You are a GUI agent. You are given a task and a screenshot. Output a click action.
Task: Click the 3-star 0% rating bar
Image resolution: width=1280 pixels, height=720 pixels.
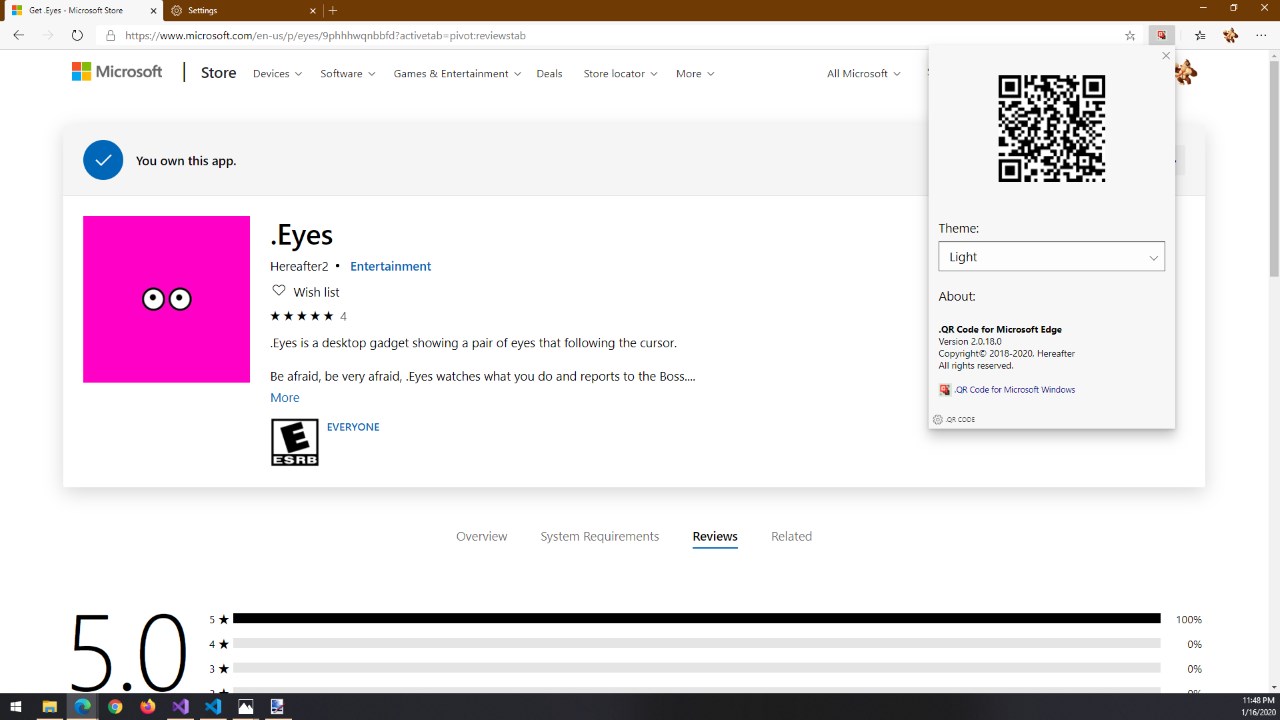click(696, 669)
